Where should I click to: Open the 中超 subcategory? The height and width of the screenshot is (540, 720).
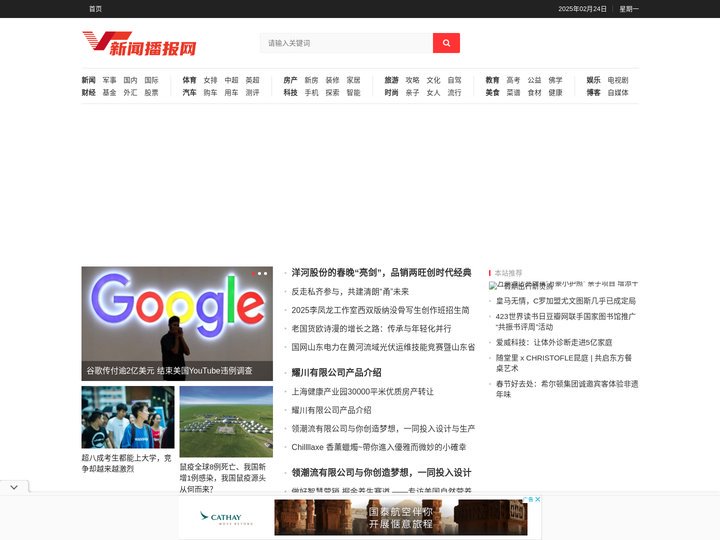click(231, 80)
